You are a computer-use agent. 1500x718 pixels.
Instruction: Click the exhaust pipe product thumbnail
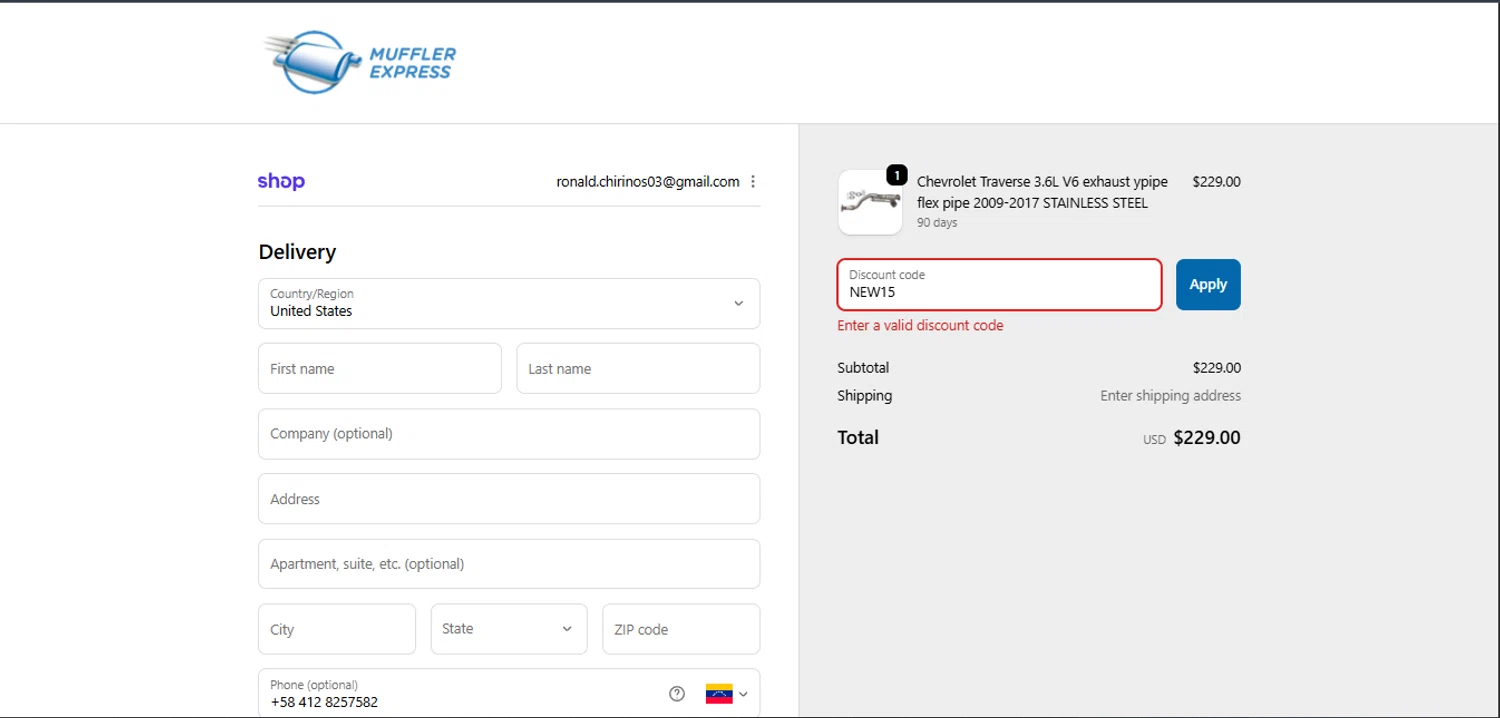pyautogui.click(x=869, y=203)
